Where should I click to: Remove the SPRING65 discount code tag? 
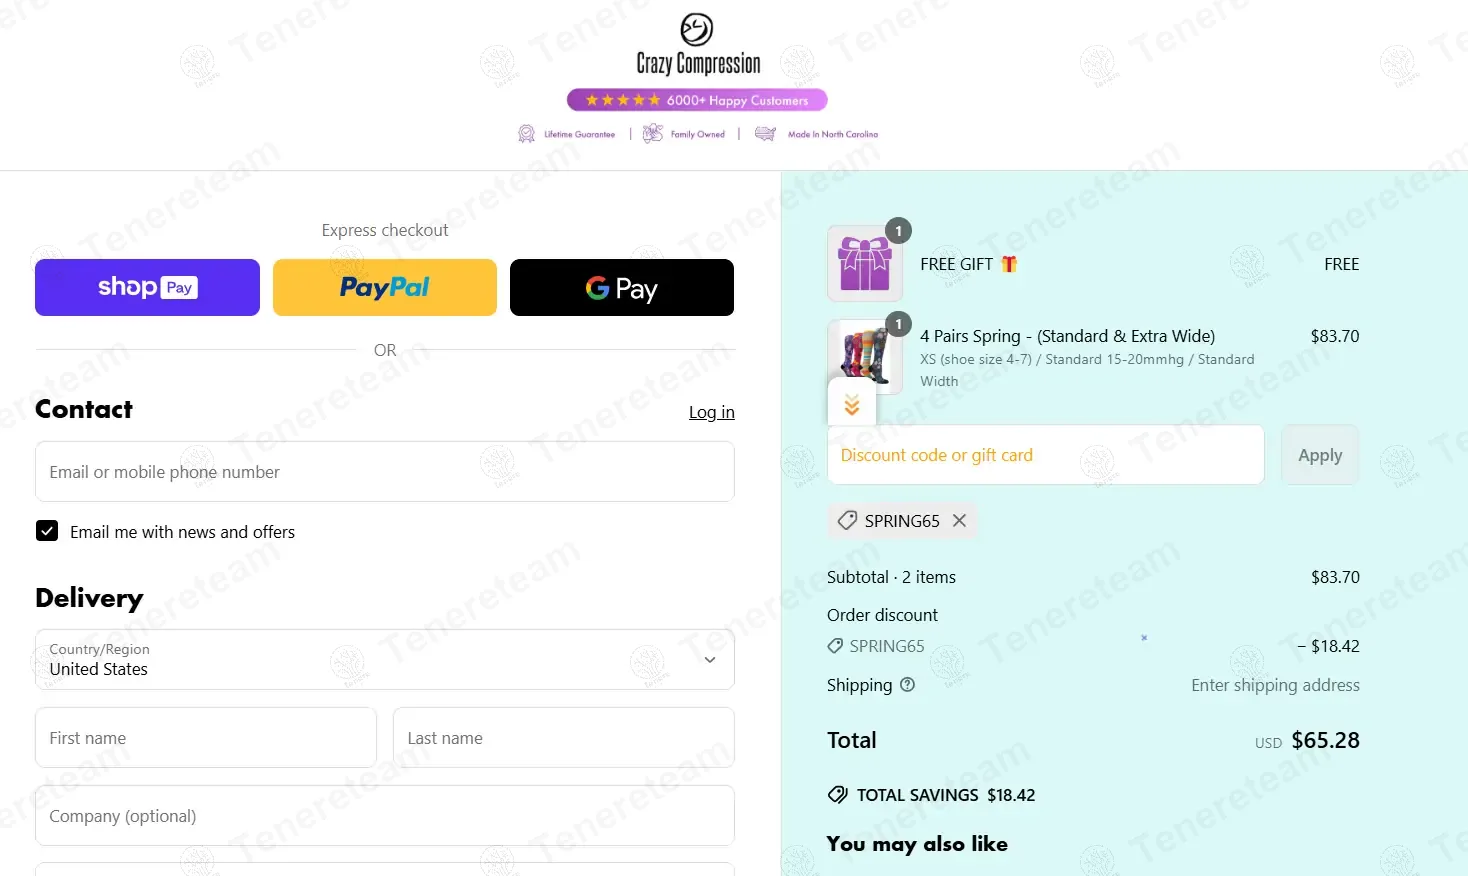959,520
